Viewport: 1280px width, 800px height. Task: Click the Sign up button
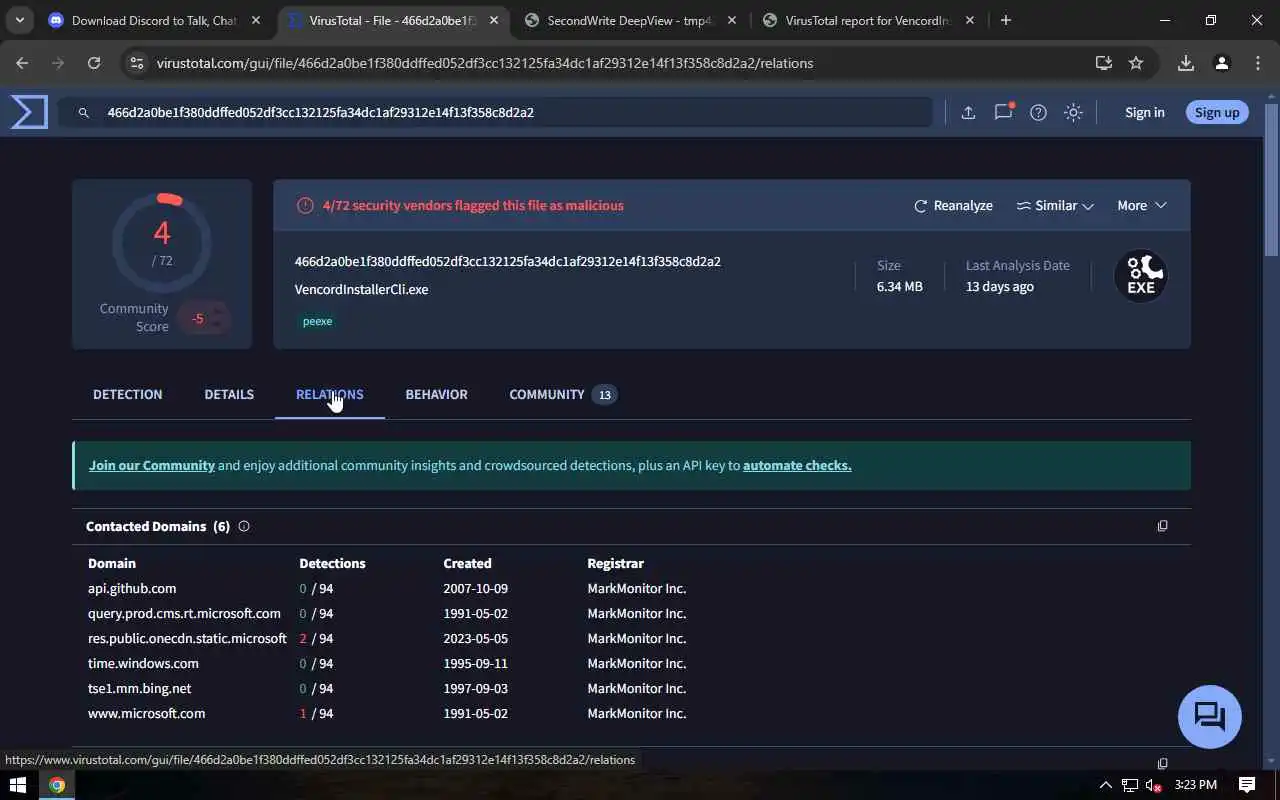1217,112
